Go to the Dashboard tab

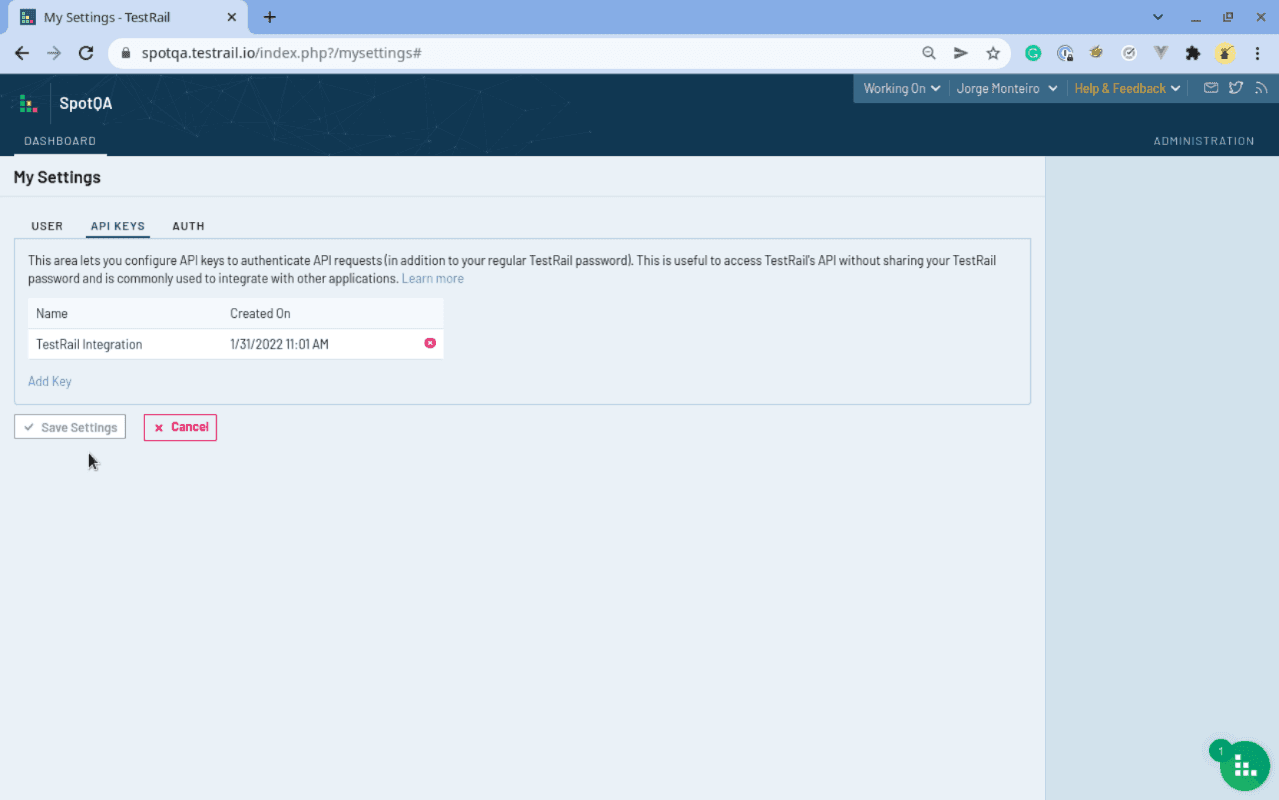[60, 141]
